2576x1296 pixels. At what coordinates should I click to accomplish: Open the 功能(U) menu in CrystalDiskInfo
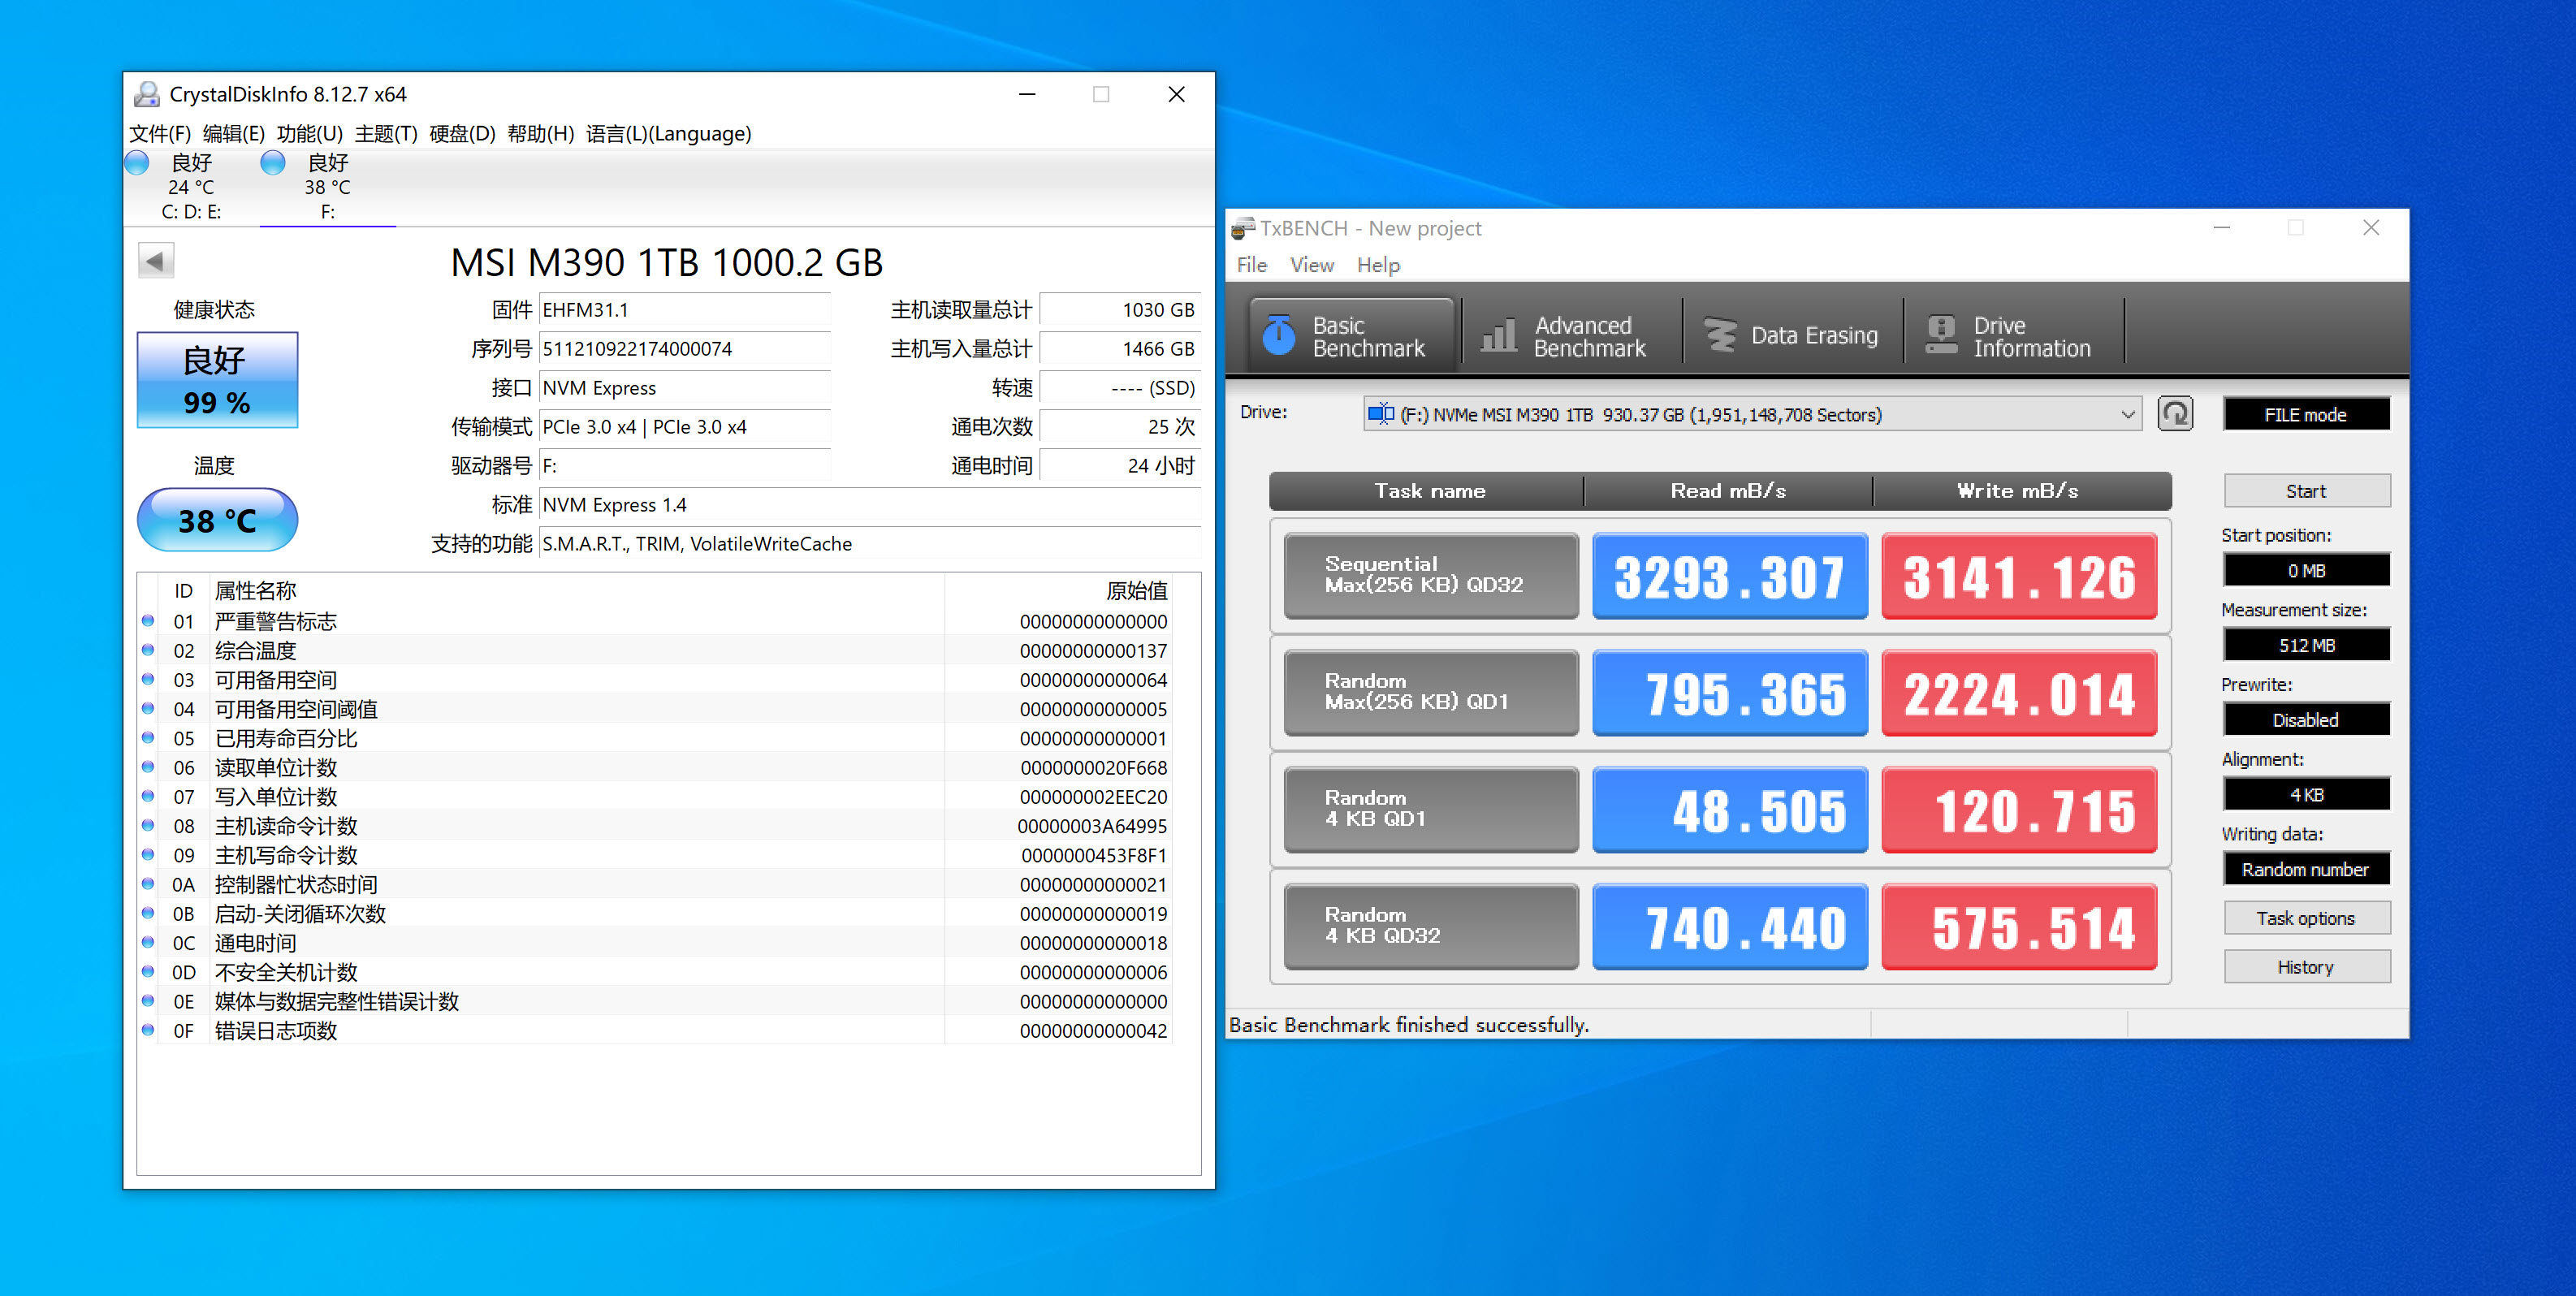click(309, 134)
